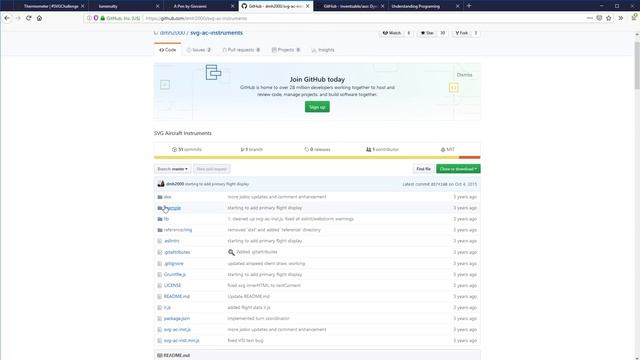Go back with the browser back arrow
Screen dimensions: 640x360
[x=7, y=18]
